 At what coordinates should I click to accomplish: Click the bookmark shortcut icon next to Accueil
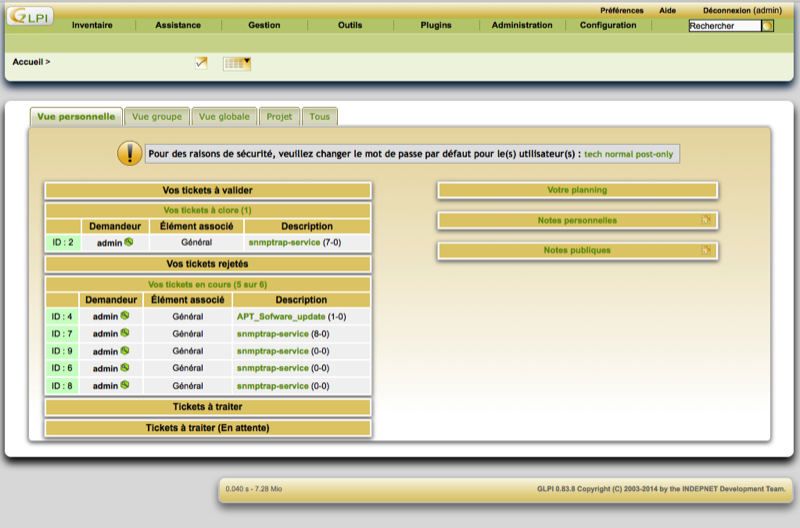coord(201,63)
